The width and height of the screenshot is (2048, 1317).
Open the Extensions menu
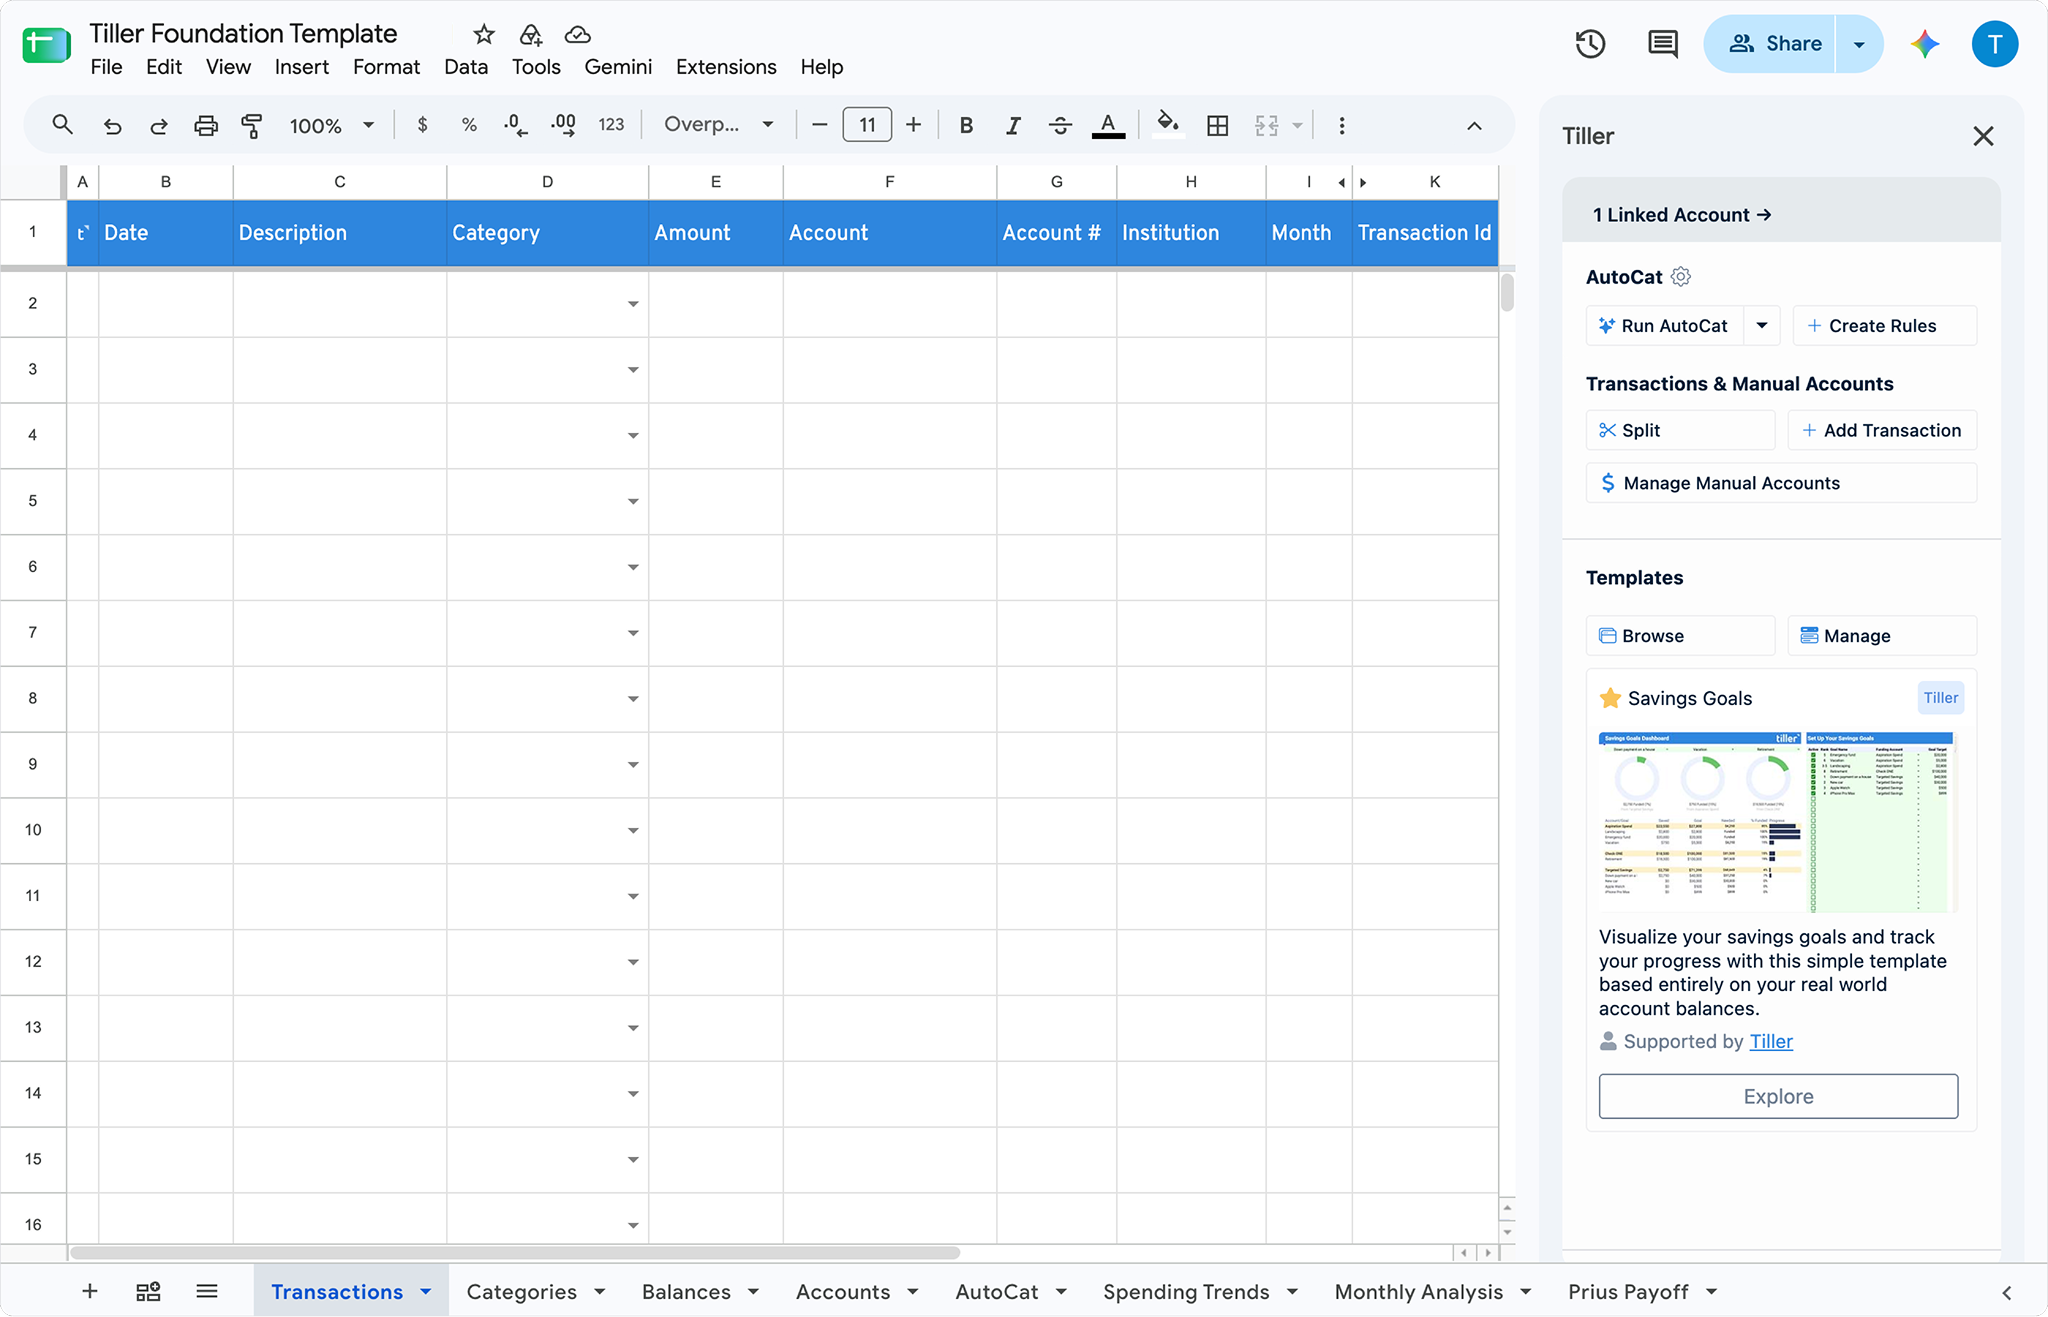726,67
